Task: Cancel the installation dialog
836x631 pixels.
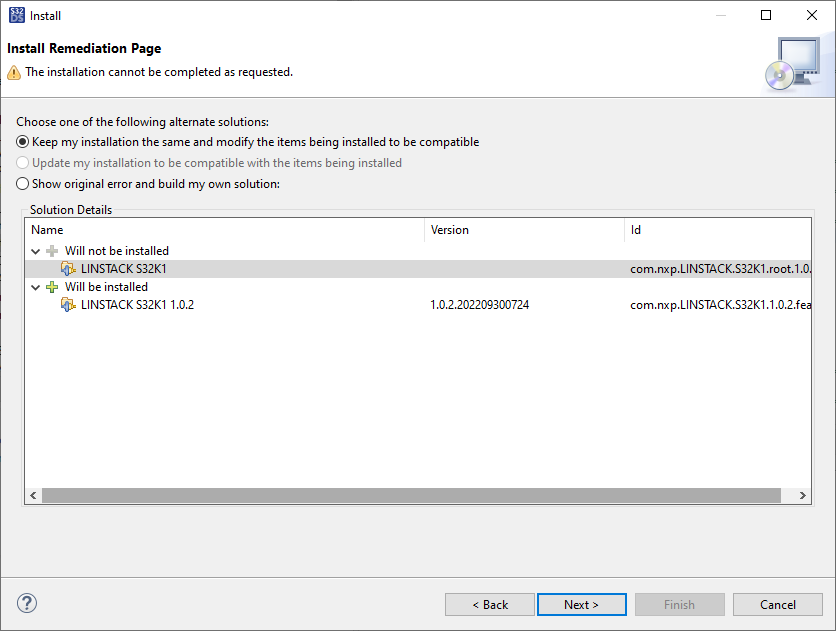Action: point(777,604)
